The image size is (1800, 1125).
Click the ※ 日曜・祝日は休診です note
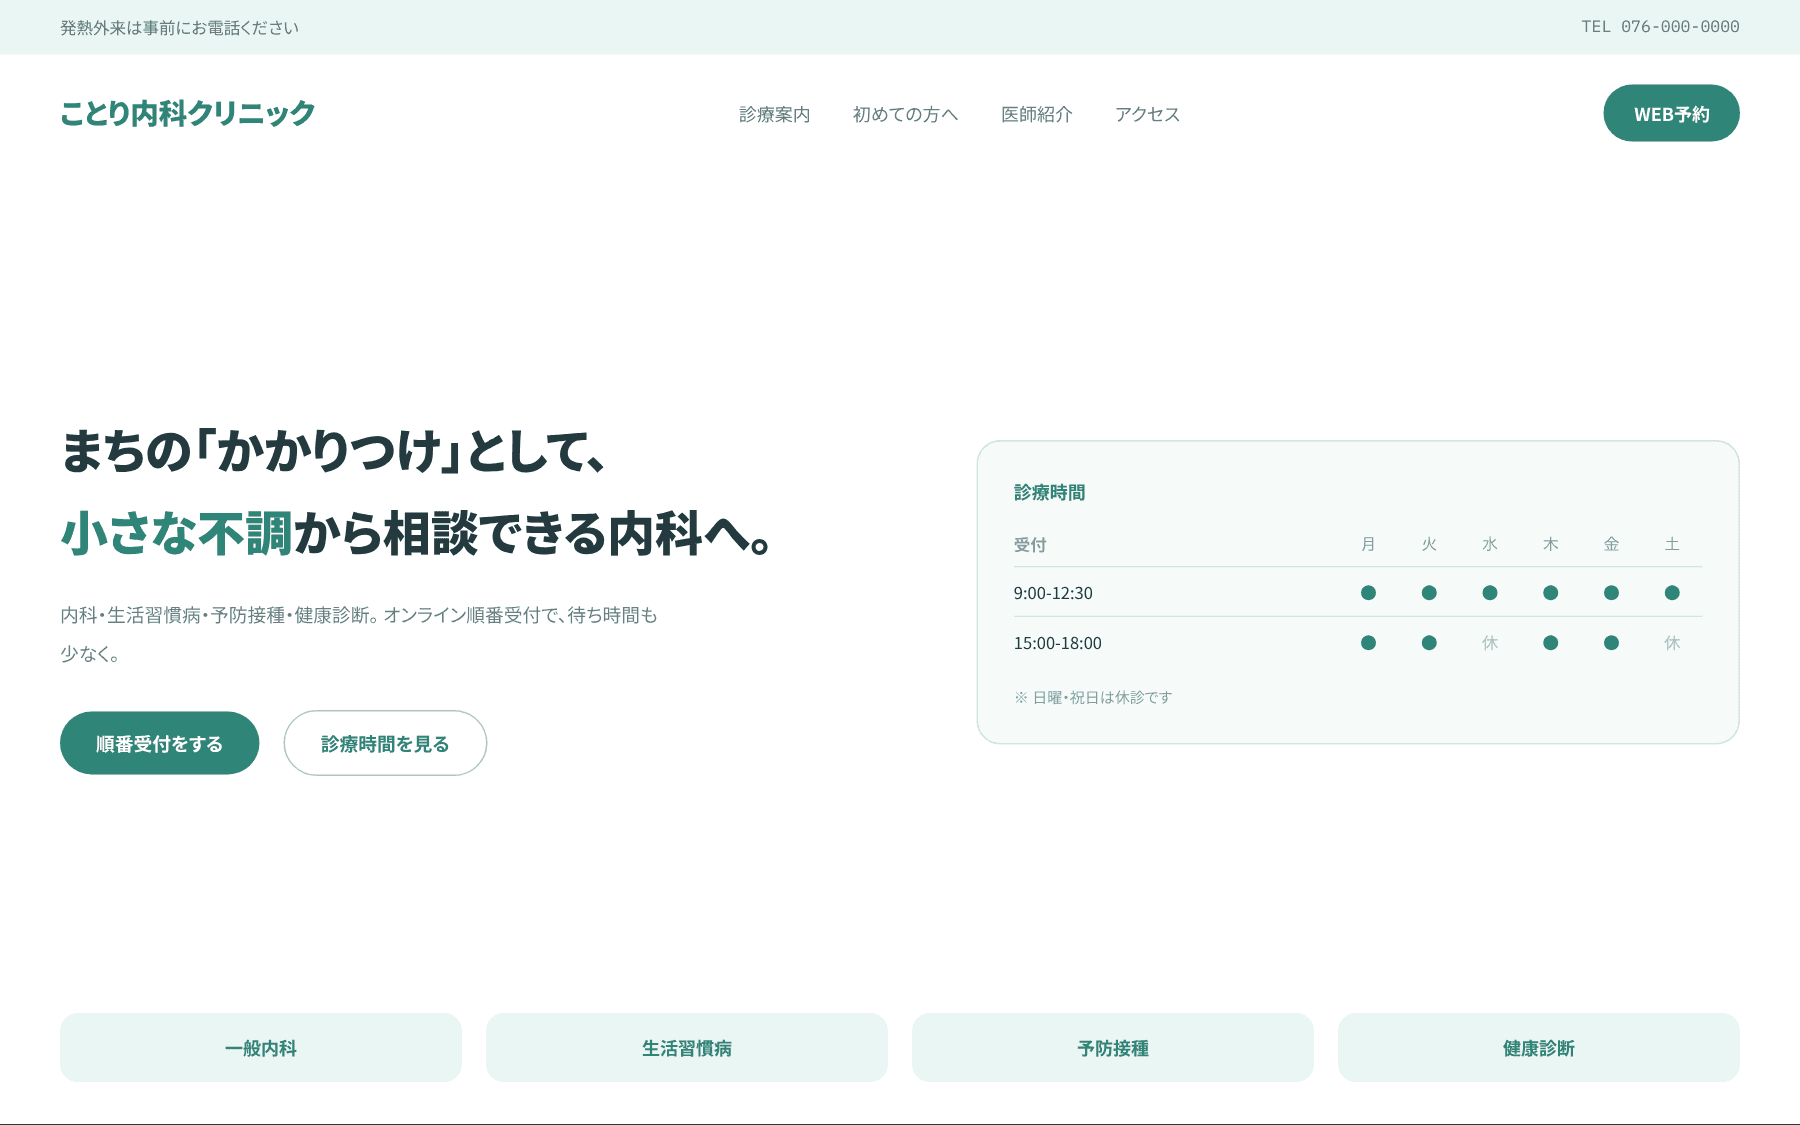(1093, 697)
